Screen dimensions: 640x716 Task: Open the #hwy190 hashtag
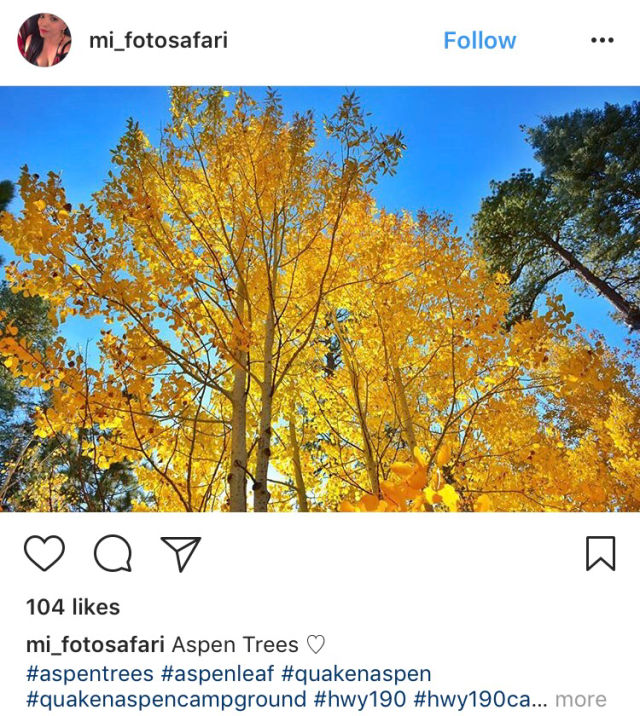pos(360,699)
